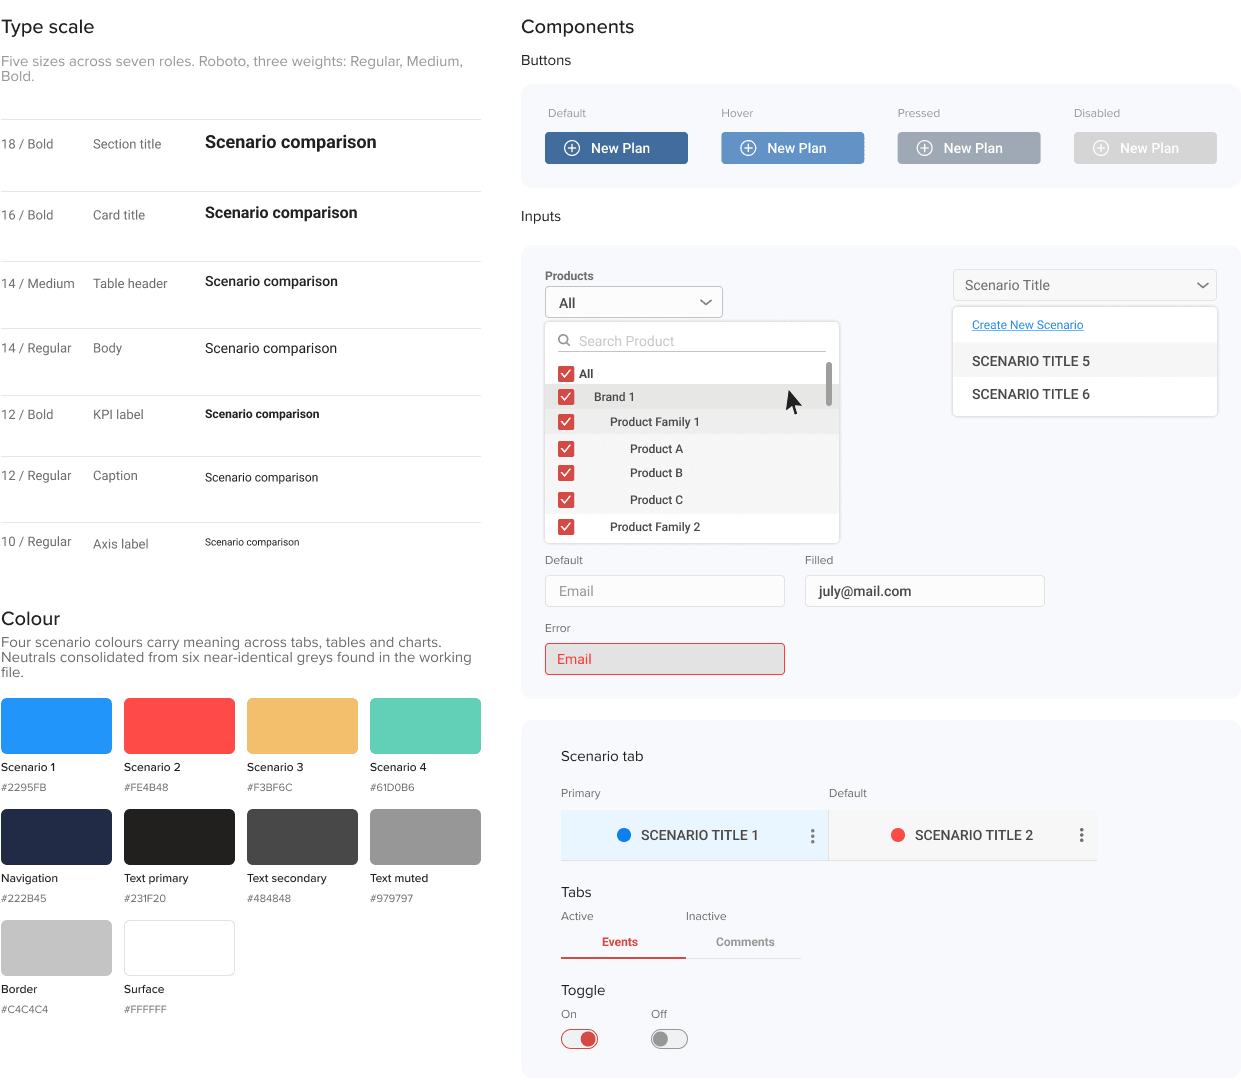Click the magnifier icon in Search Product
1241x1090 pixels.
point(564,340)
